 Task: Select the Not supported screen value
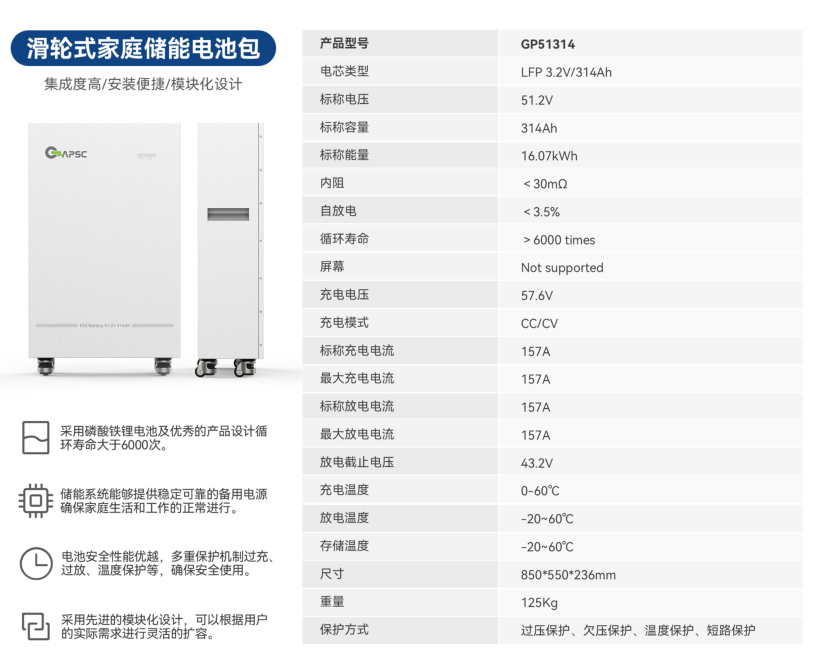[561, 268]
